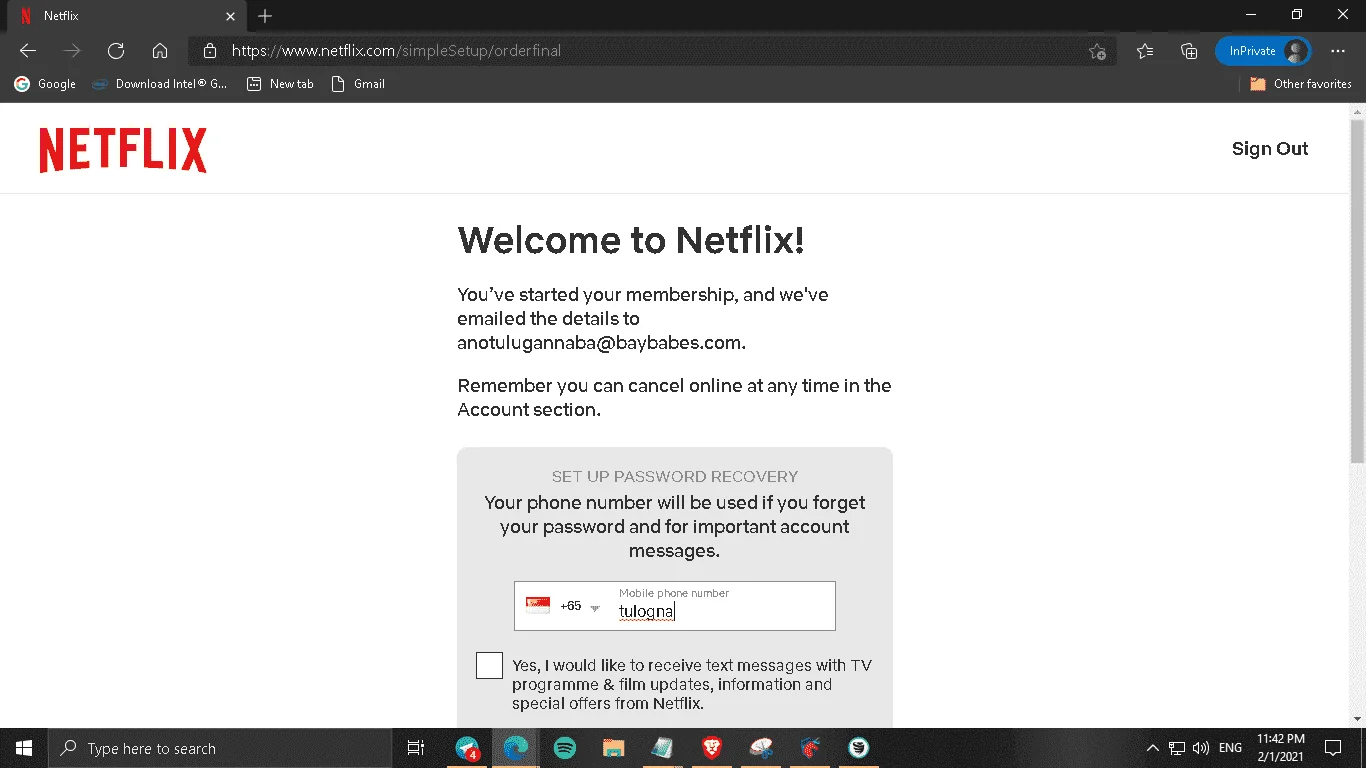
Task: Open Brave browser from taskbar
Action: coord(711,748)
